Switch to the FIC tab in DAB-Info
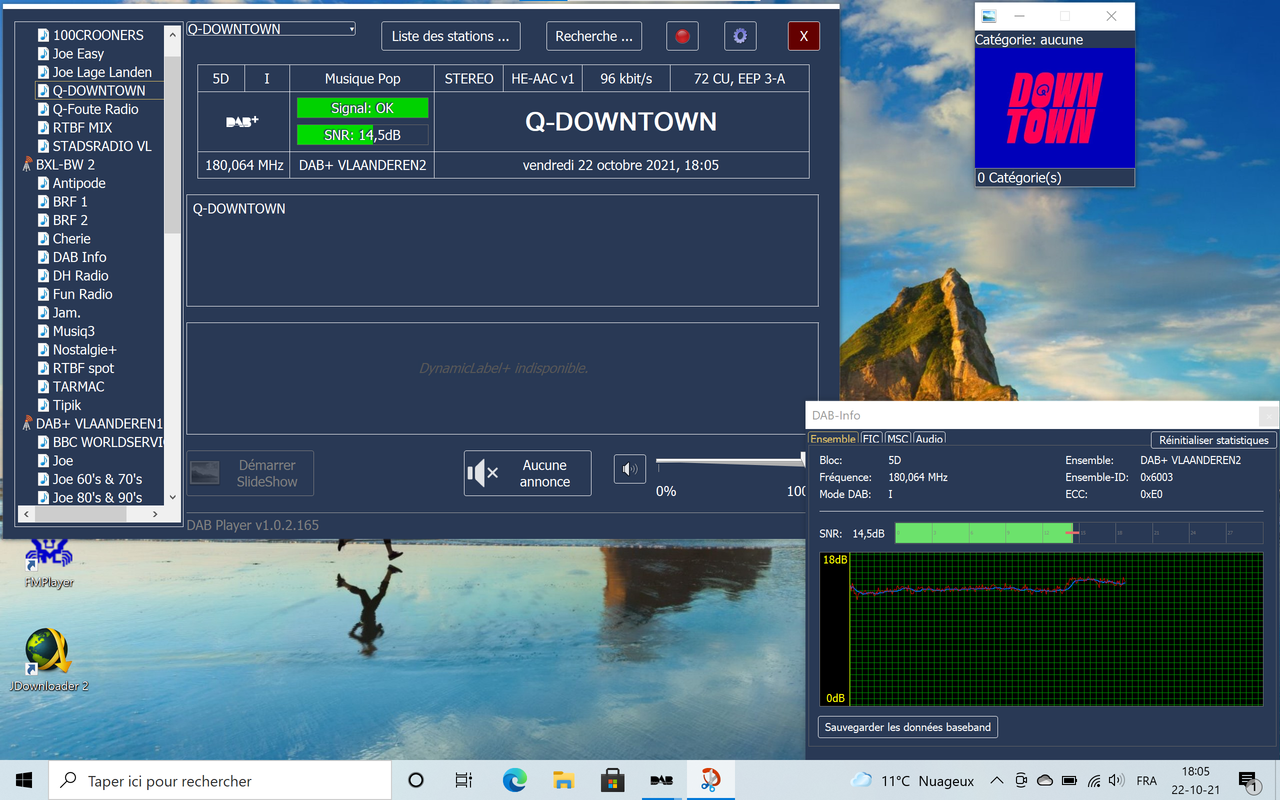 (x=871, y=439)
